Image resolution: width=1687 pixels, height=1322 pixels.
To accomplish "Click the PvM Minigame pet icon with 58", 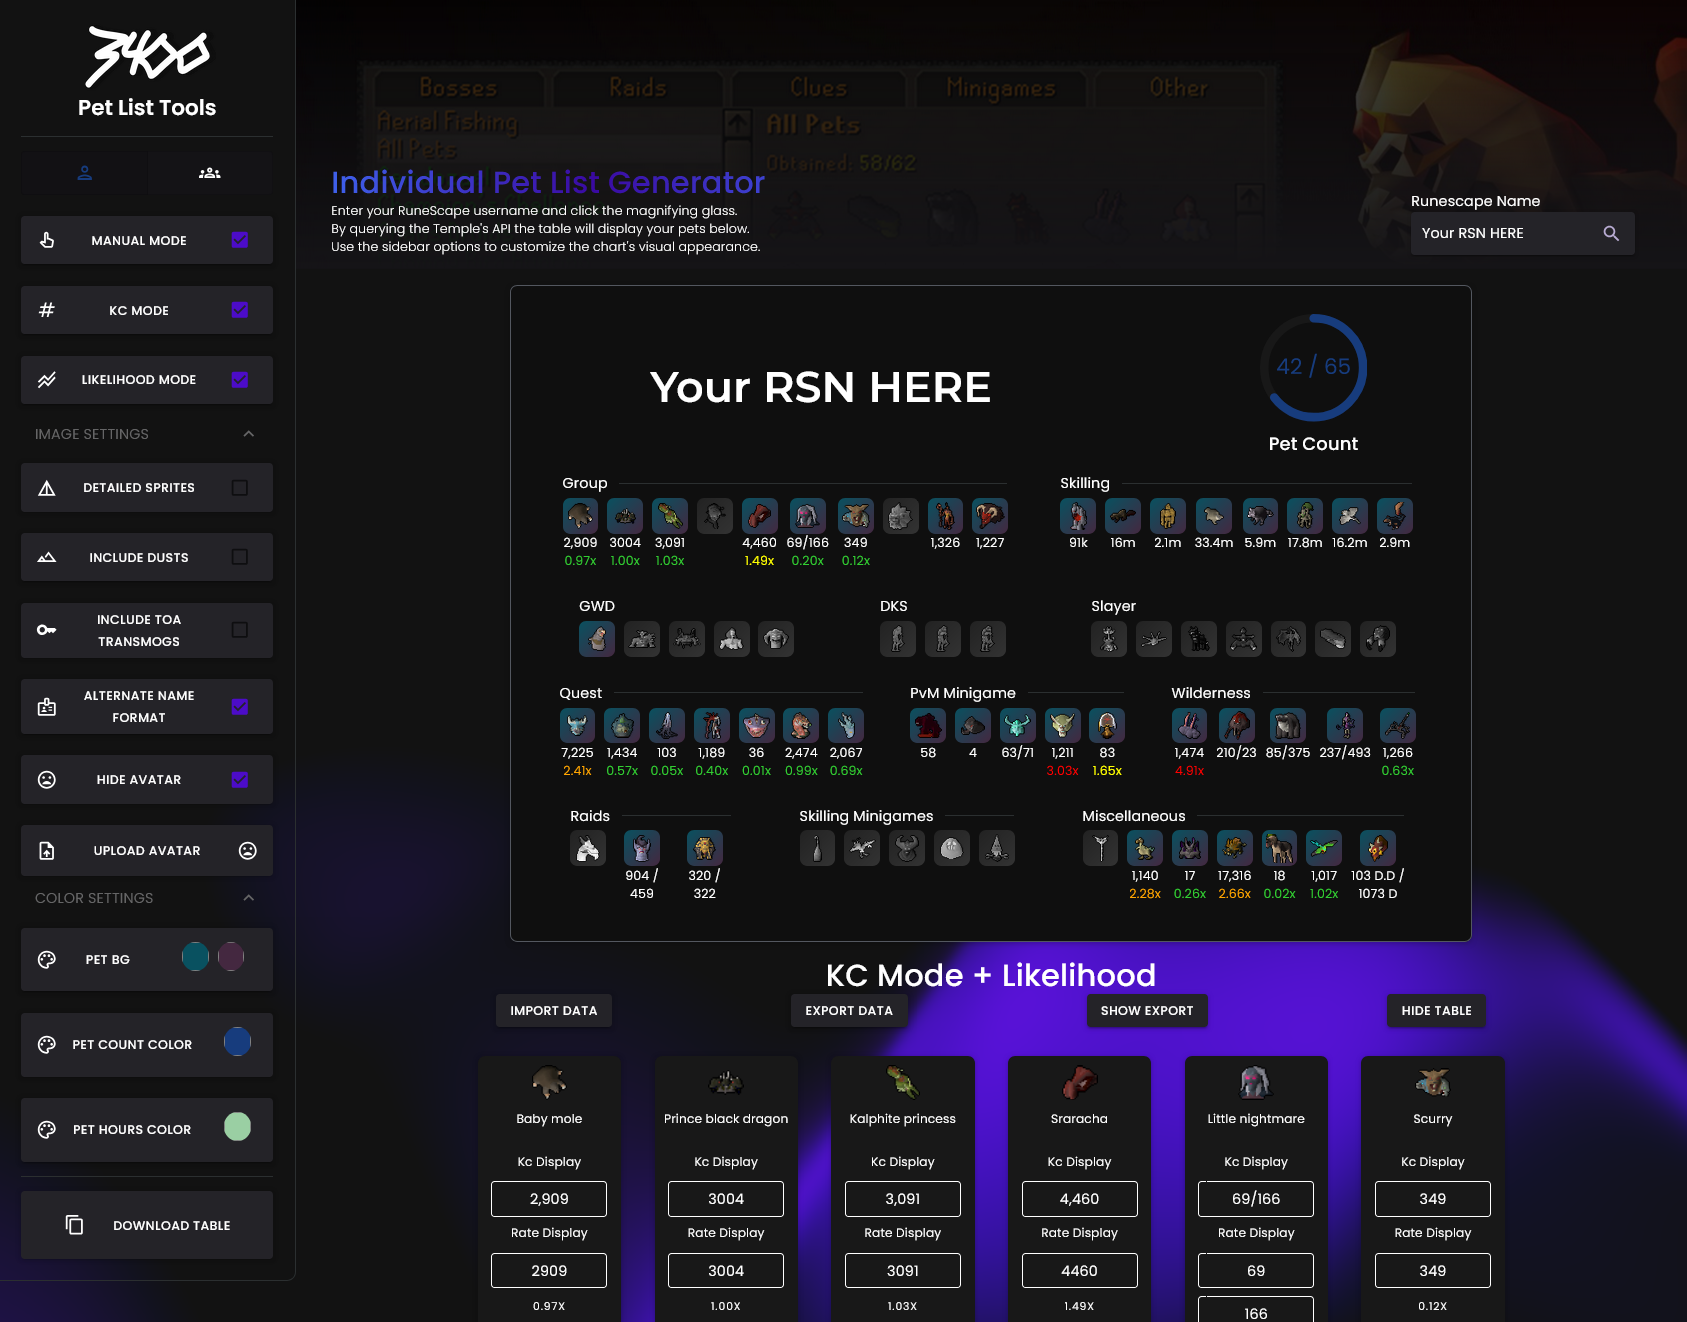I will [928, 726].
